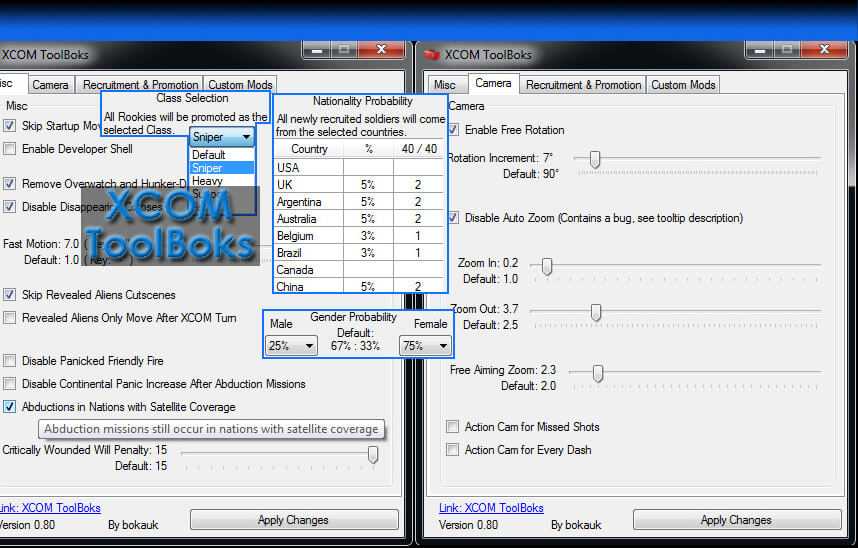Select the Camera tab in left window

click(50, 85)
